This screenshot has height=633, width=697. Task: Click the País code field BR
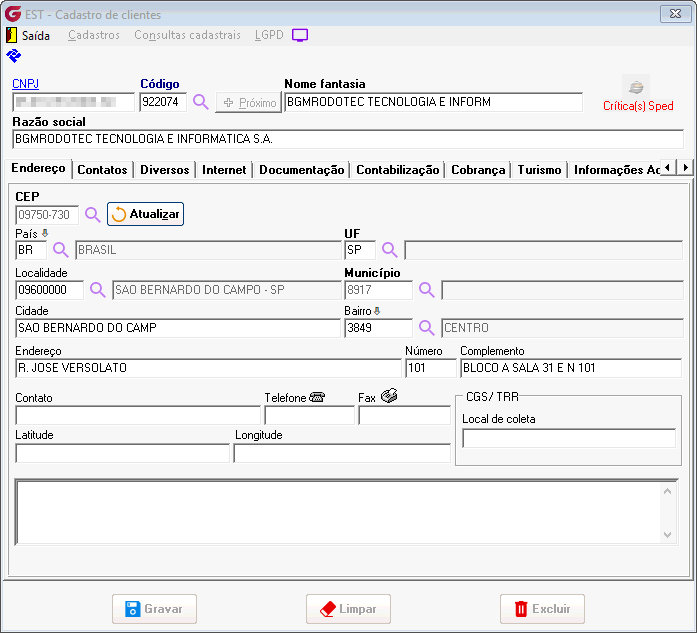point(31,250)
